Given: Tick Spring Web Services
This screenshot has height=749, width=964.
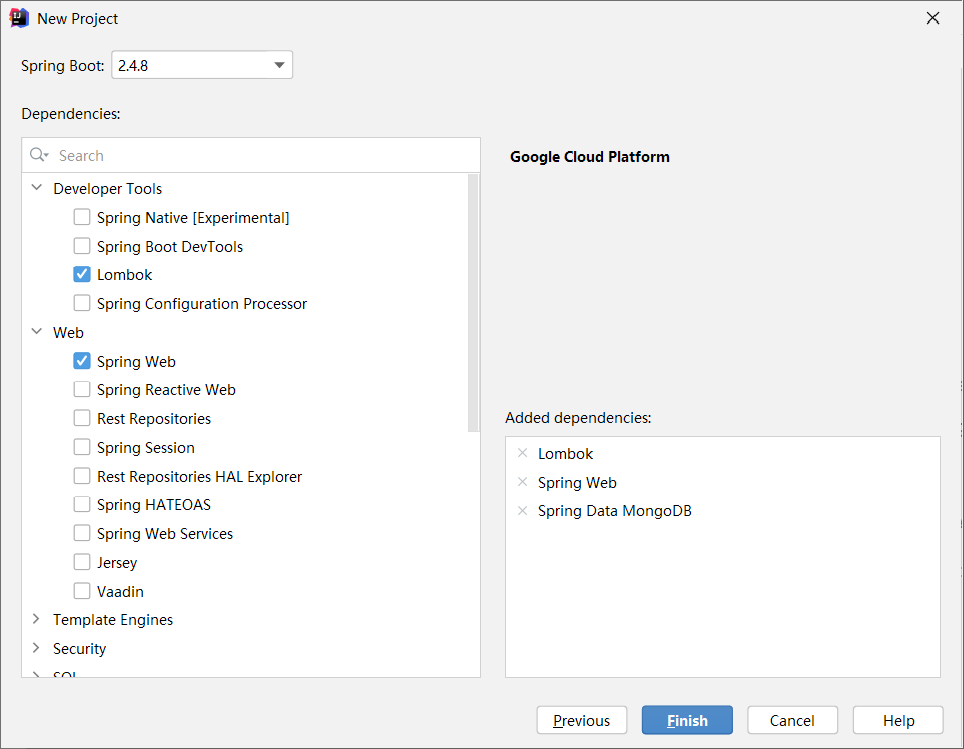Looking at the screenshot, I should (x=82, y=533).
